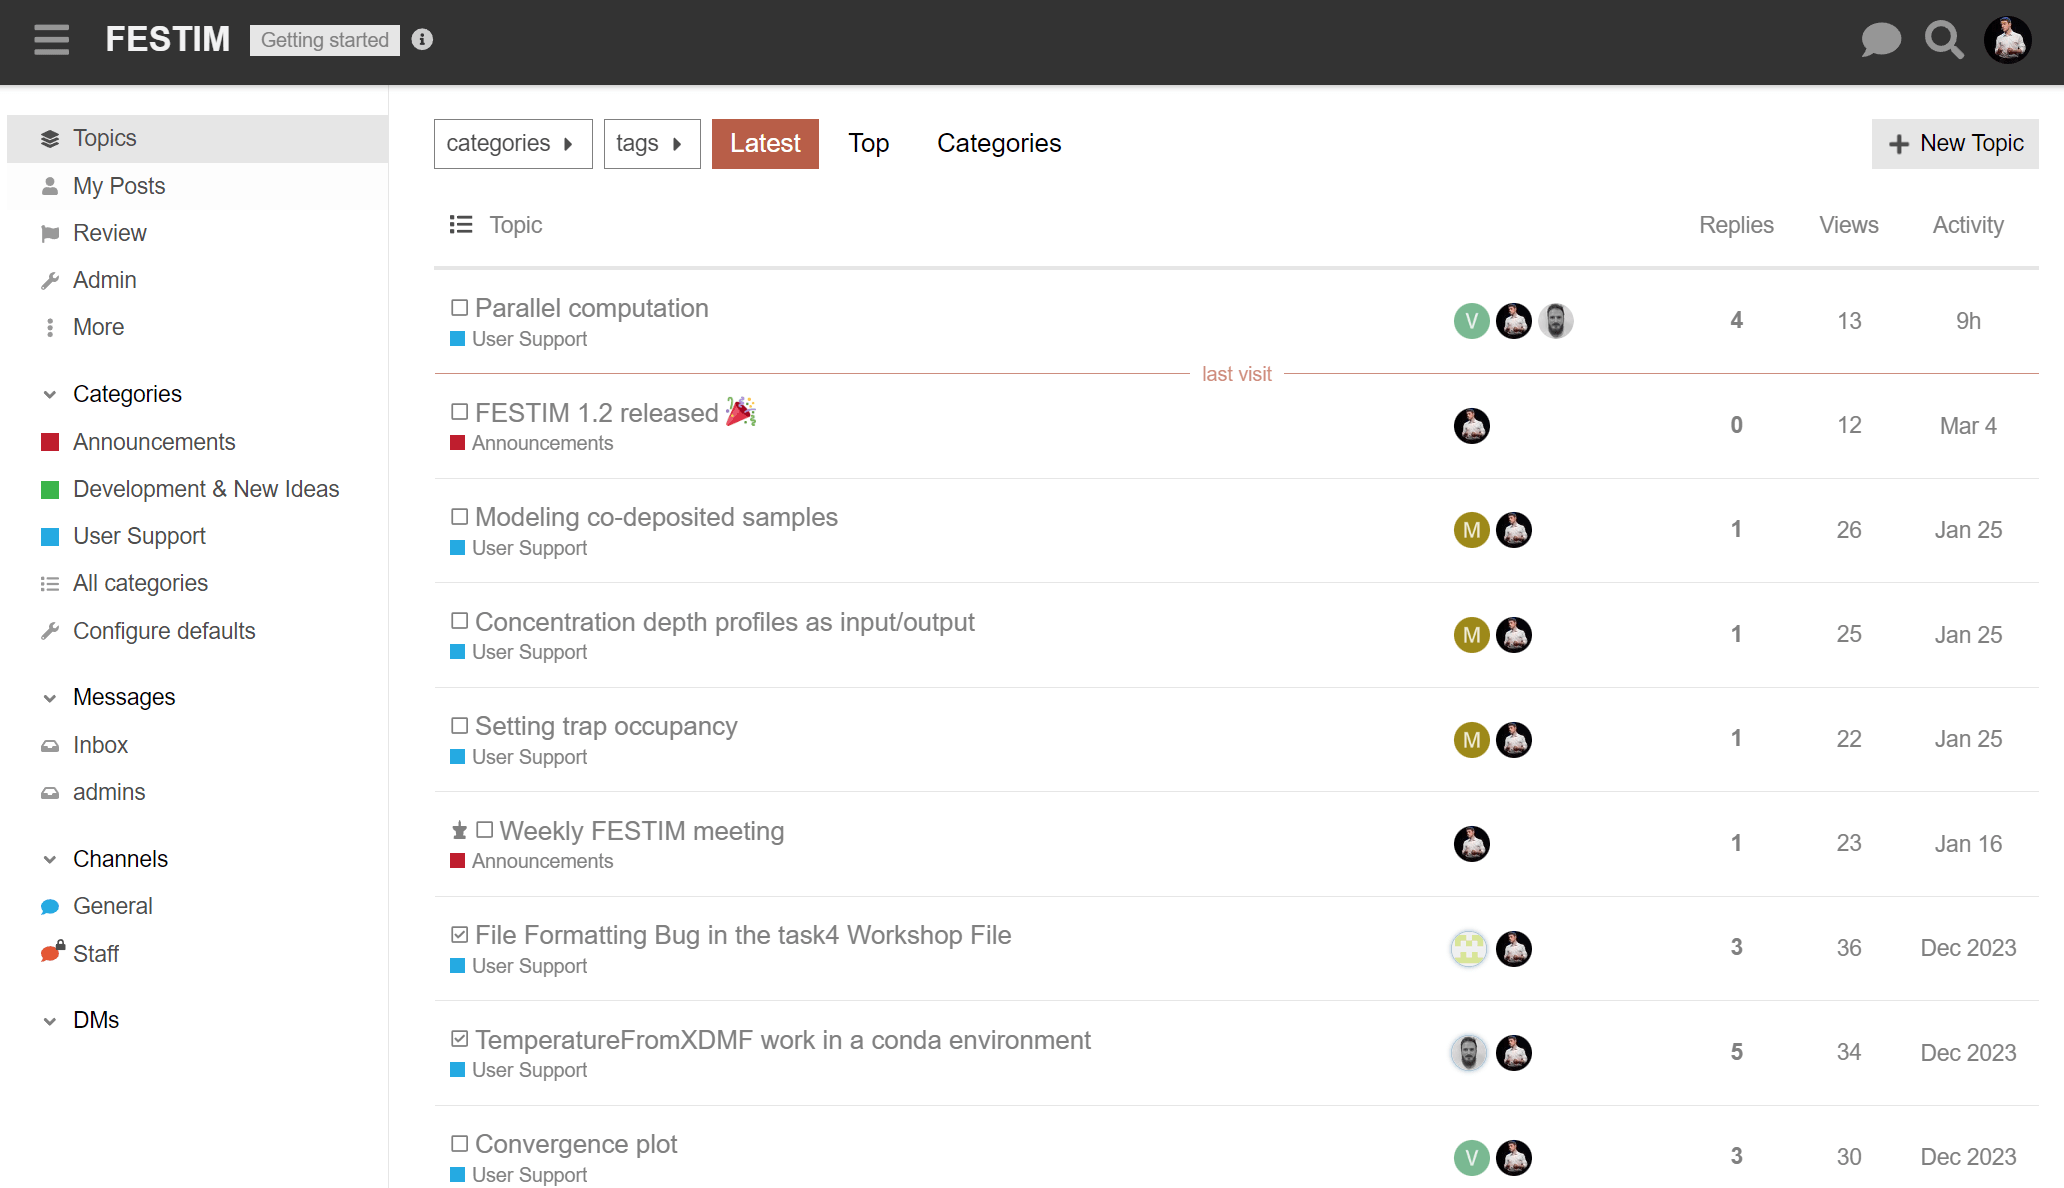
Task: Toggle solved checkbox on Parallel computation
Action: [x=459, y=308]
